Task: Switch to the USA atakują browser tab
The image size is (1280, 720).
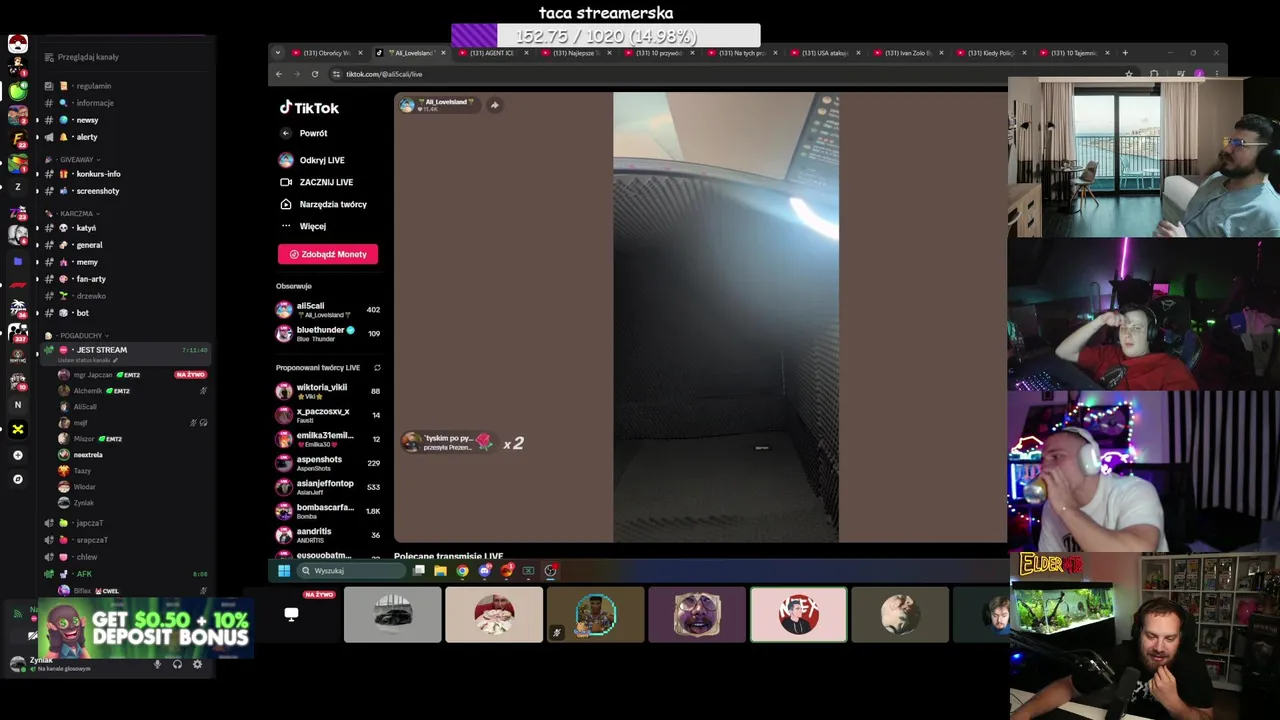Action: [x=824, y=53]
